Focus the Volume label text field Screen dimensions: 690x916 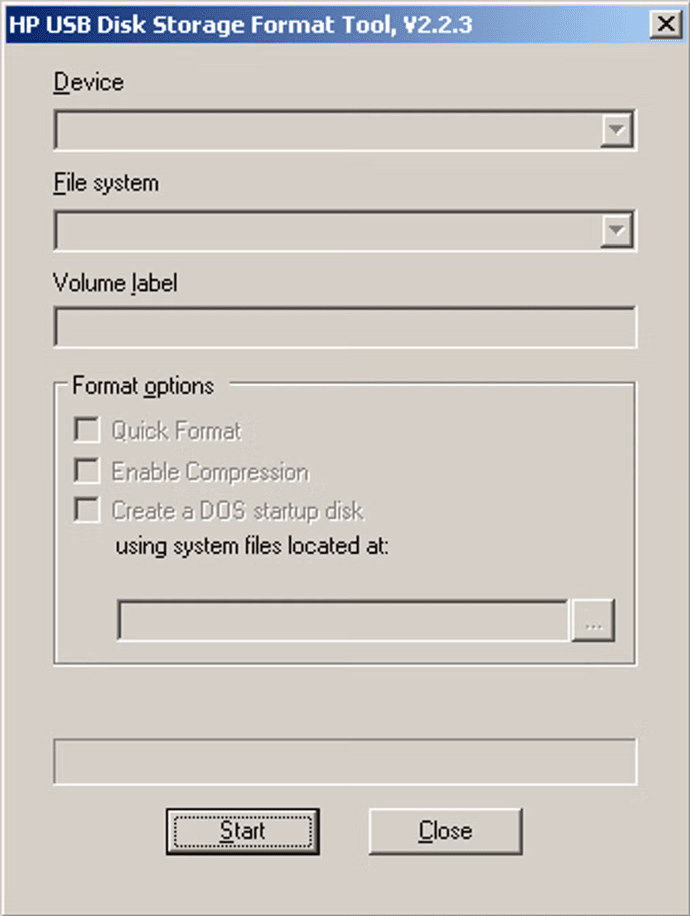(x=345, y=328)
